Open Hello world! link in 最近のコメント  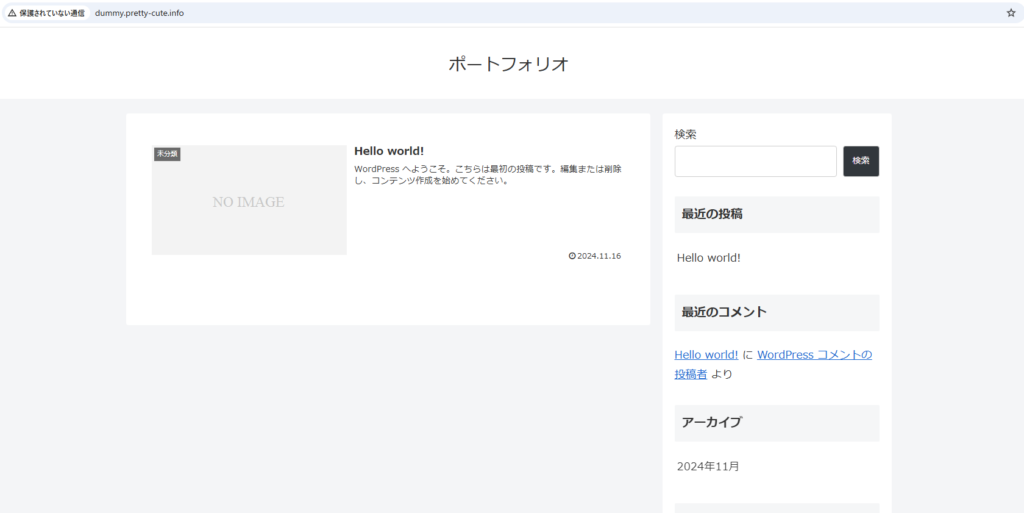tap(706, 355)
